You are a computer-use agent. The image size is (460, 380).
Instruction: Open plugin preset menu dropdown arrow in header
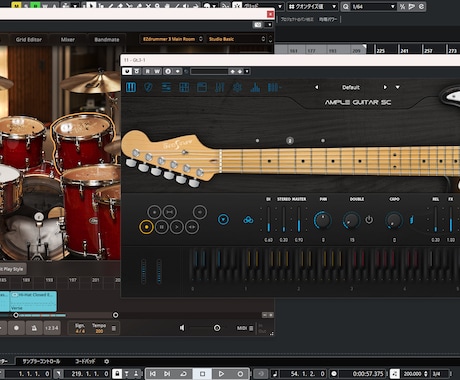247,71
